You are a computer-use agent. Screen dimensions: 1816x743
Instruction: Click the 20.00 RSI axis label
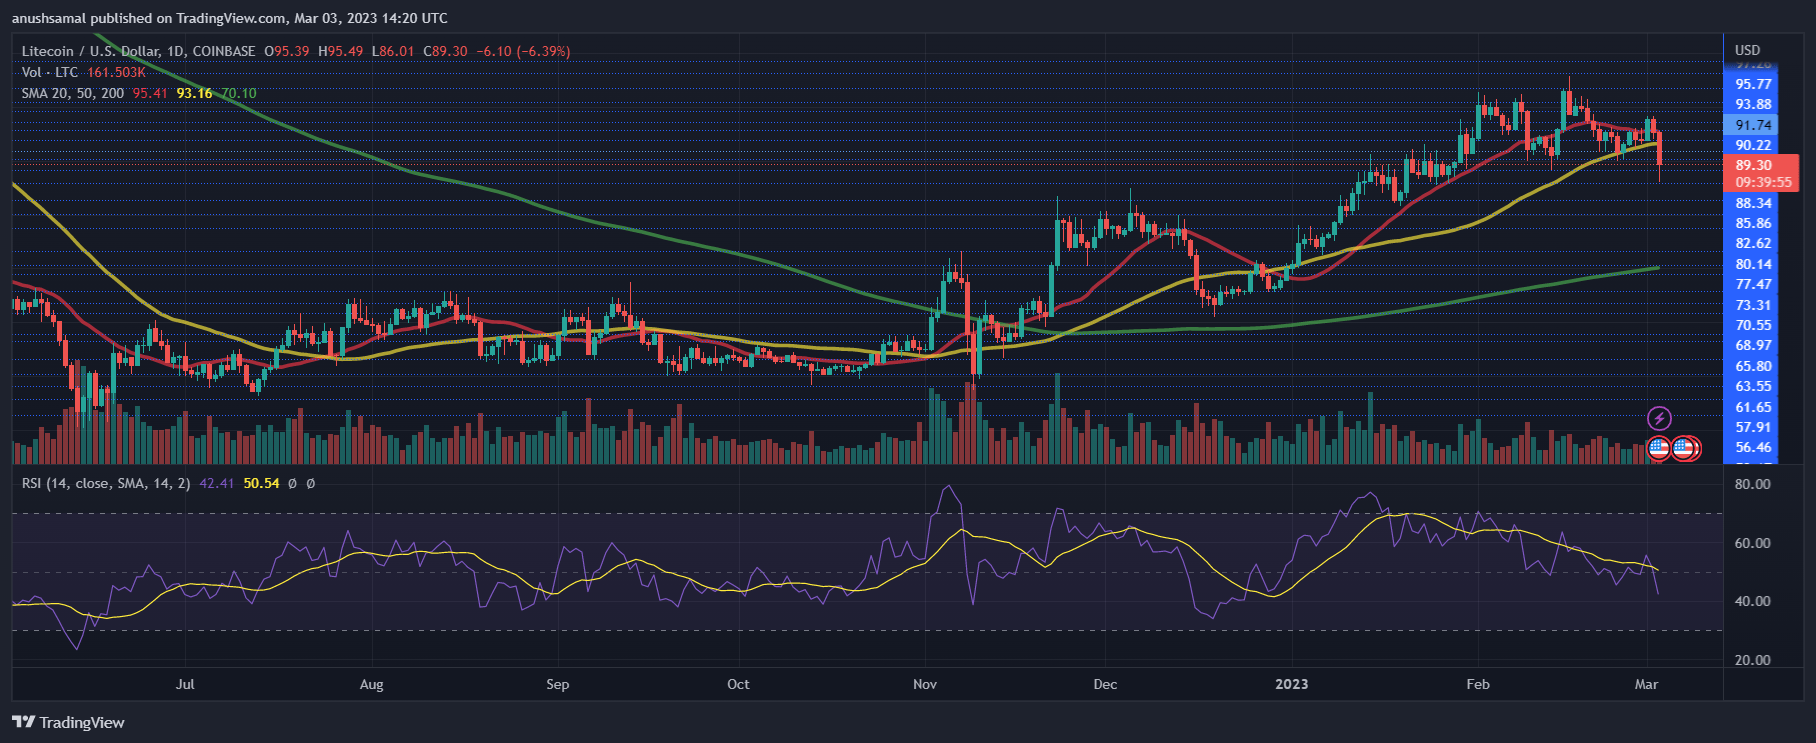coord(1753,660)
